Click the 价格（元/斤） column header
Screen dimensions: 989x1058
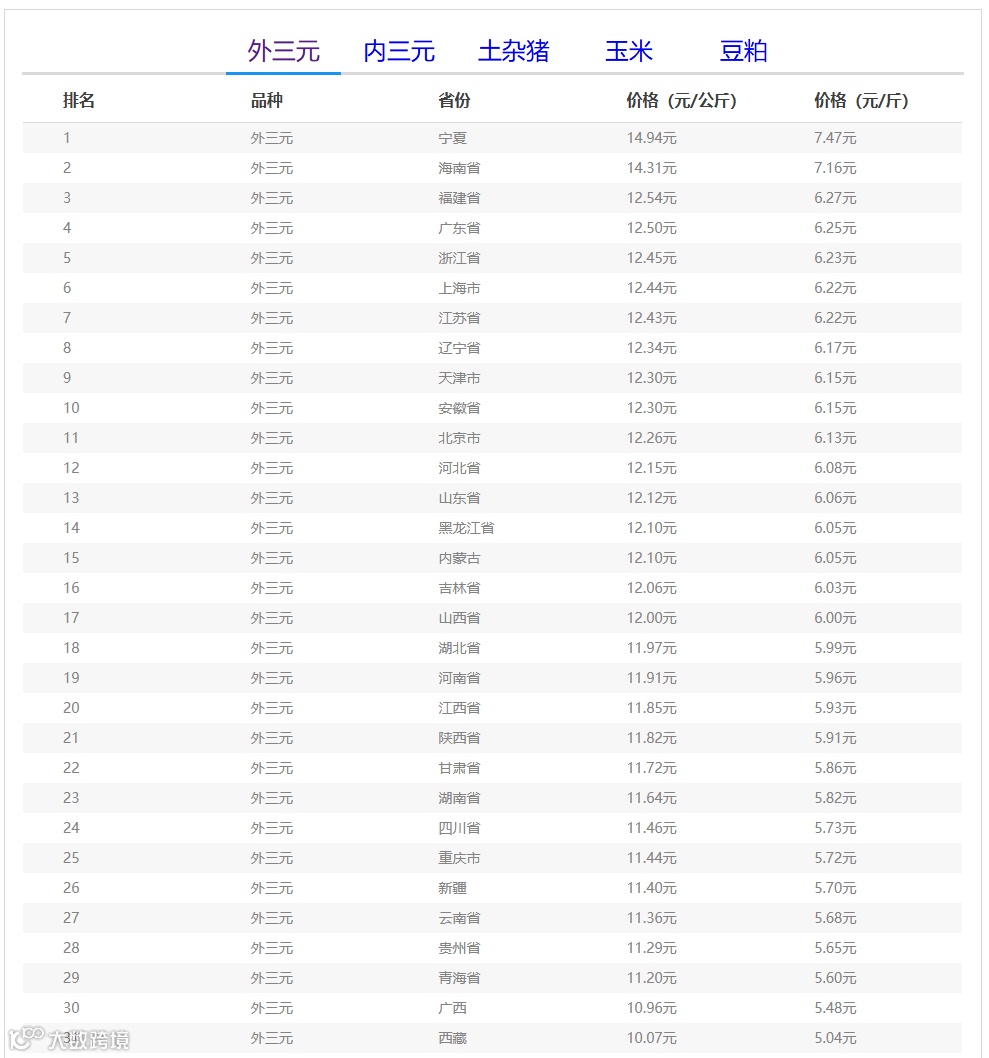[x=861, y=101]
